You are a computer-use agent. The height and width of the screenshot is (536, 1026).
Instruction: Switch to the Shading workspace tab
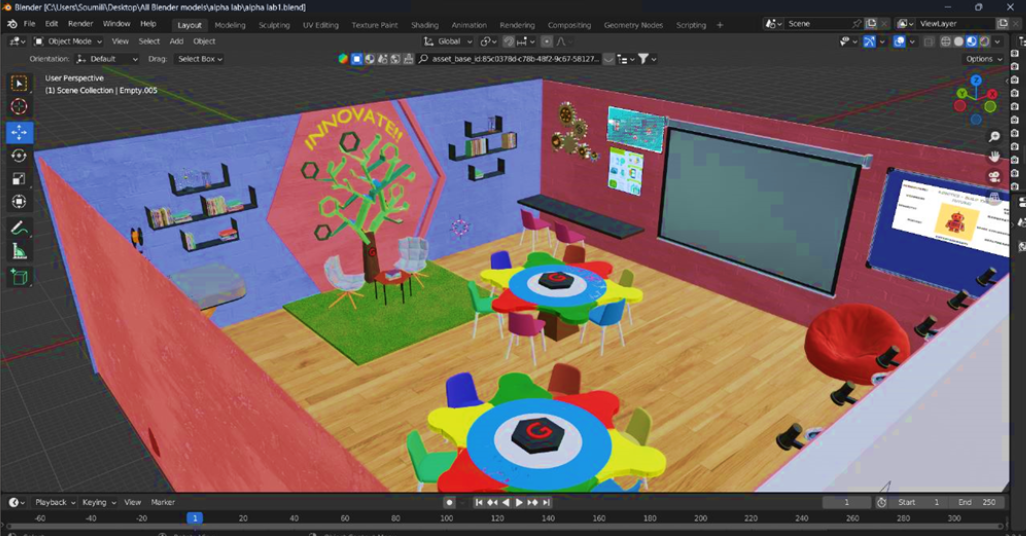(x=424, y=25)
